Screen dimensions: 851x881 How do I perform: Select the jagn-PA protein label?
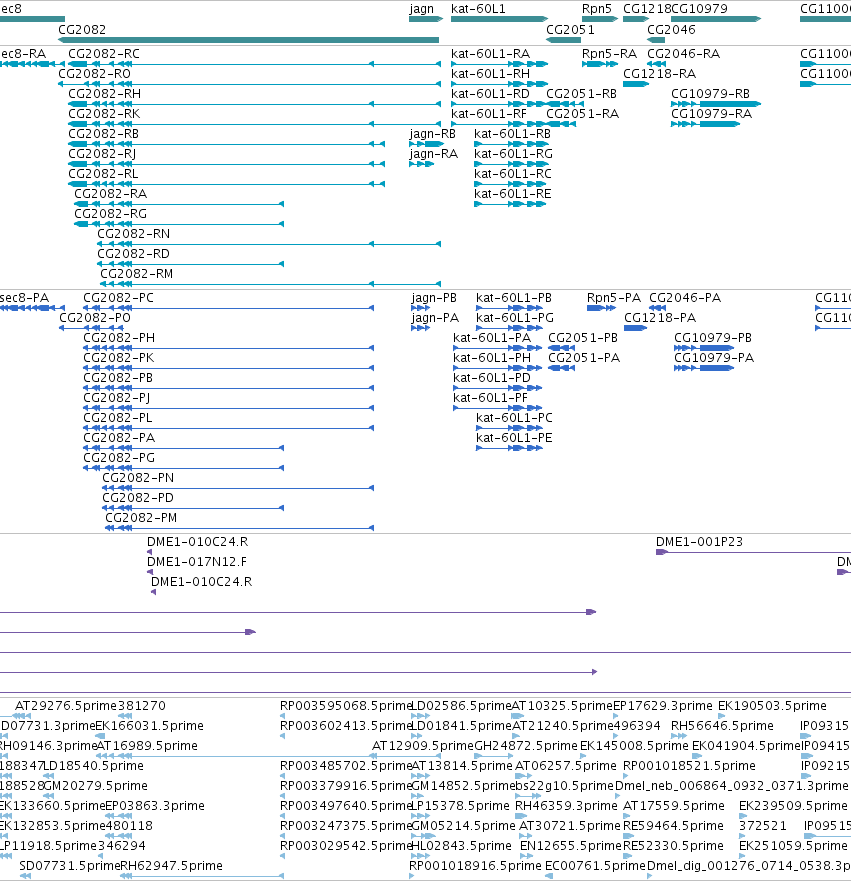435,319
